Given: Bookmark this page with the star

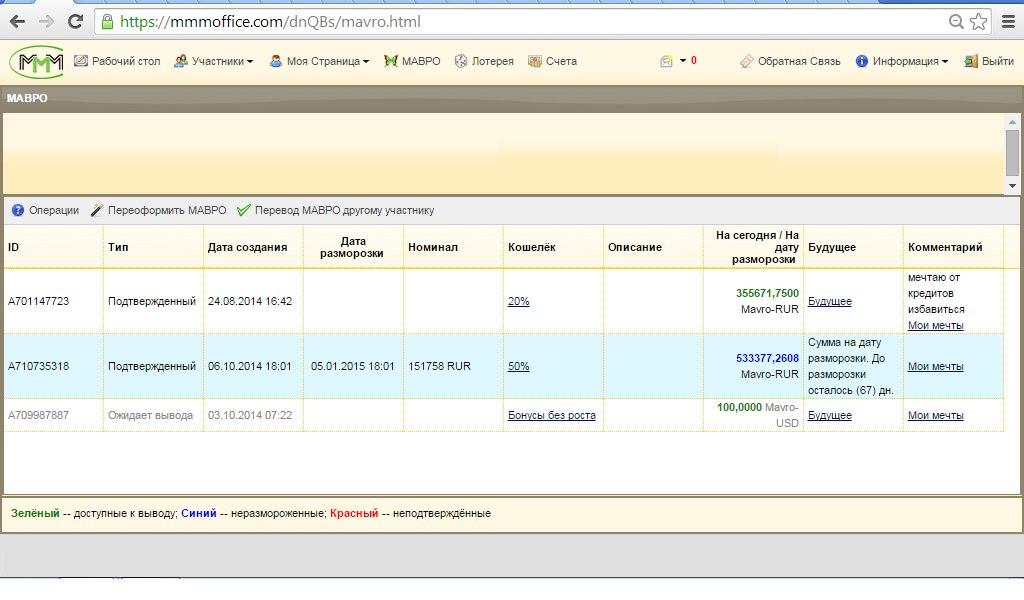Looking at the screenshot, I should coord(978,22).
